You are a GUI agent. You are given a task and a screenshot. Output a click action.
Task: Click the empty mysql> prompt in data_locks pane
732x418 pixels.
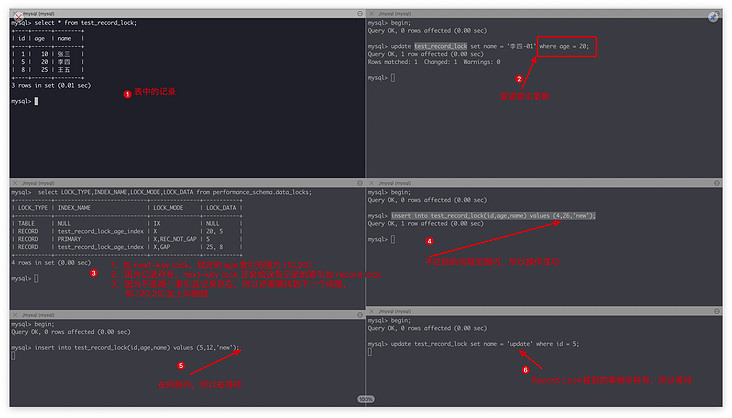pos(24,278)
